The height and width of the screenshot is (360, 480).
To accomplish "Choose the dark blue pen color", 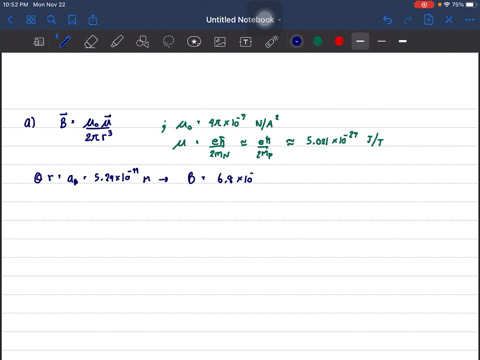I will 297,41.
